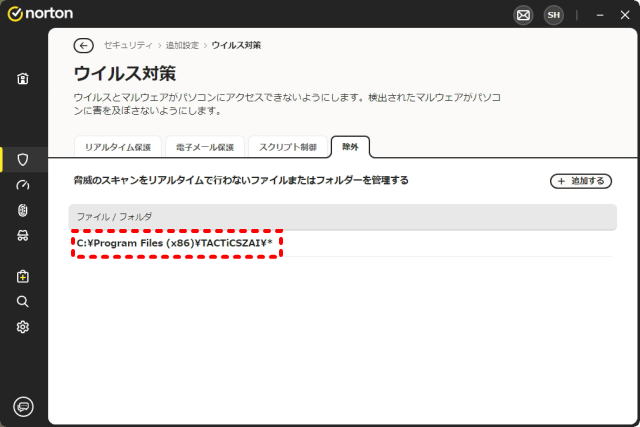Close the Norton window
The image size is (640, 427).
point(625,15)
